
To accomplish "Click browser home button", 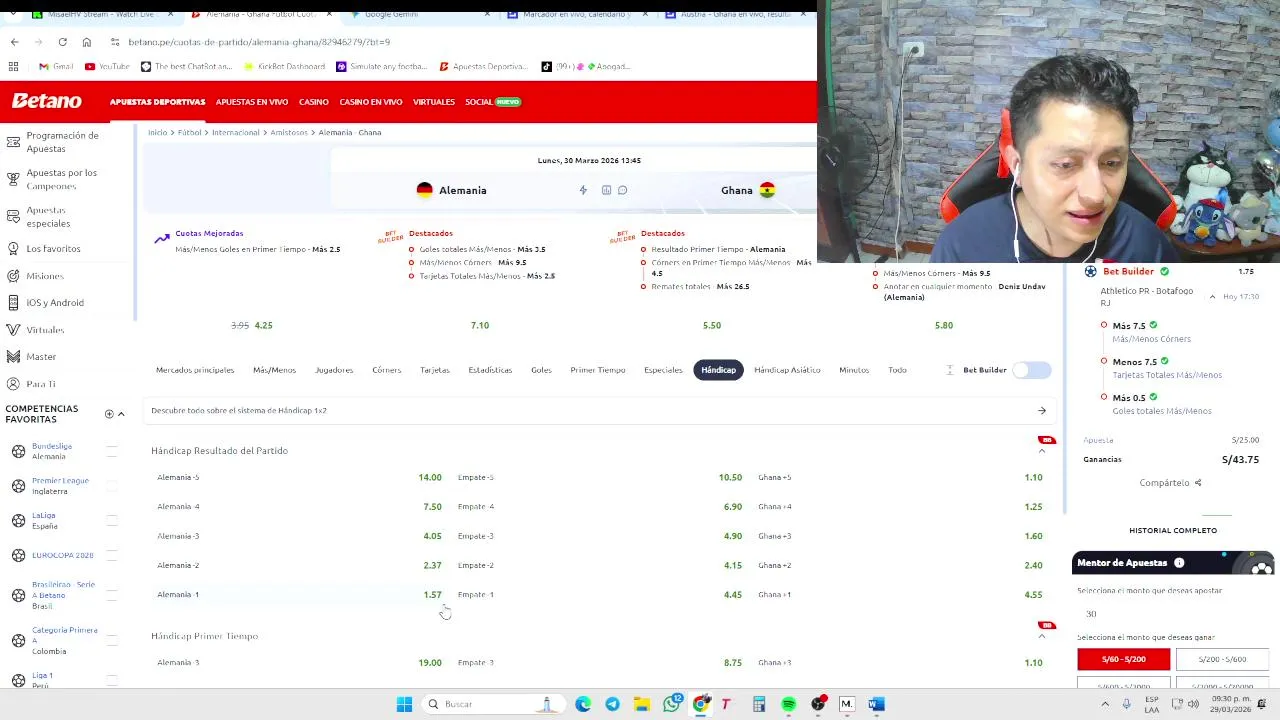I will (x=87, y=42).
